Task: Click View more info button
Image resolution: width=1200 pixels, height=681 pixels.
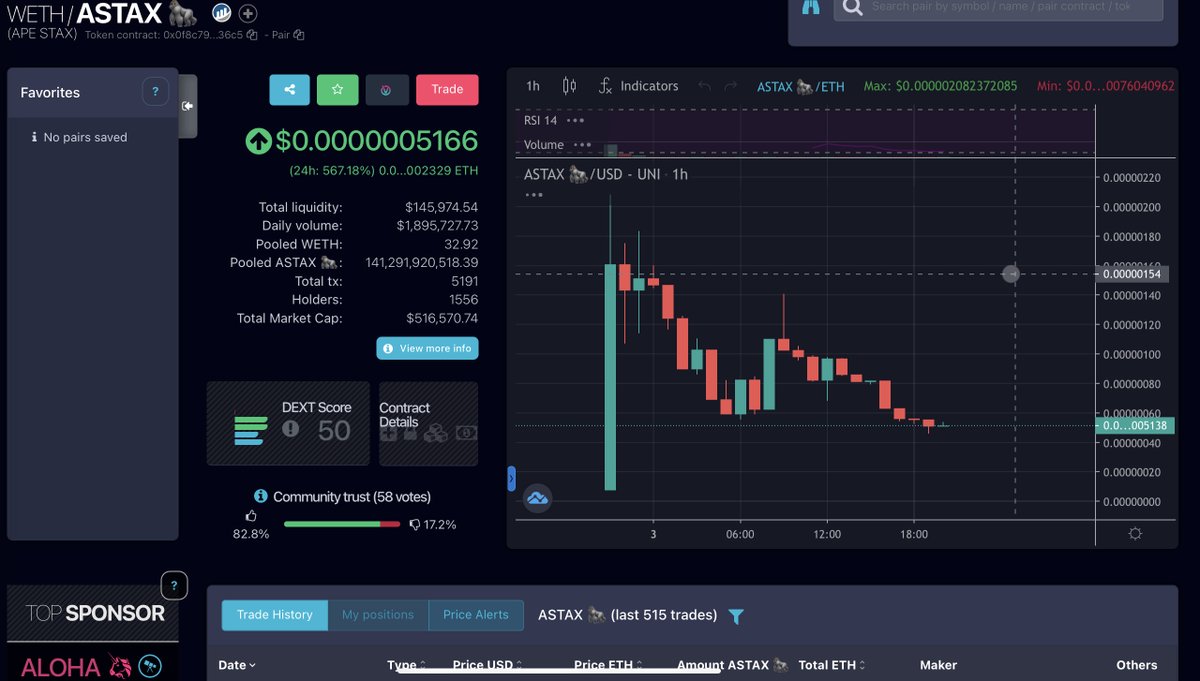Action: [427, 348]
